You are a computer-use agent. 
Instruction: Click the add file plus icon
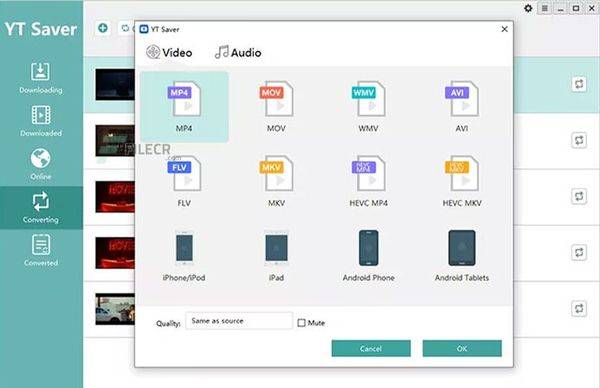103,28
